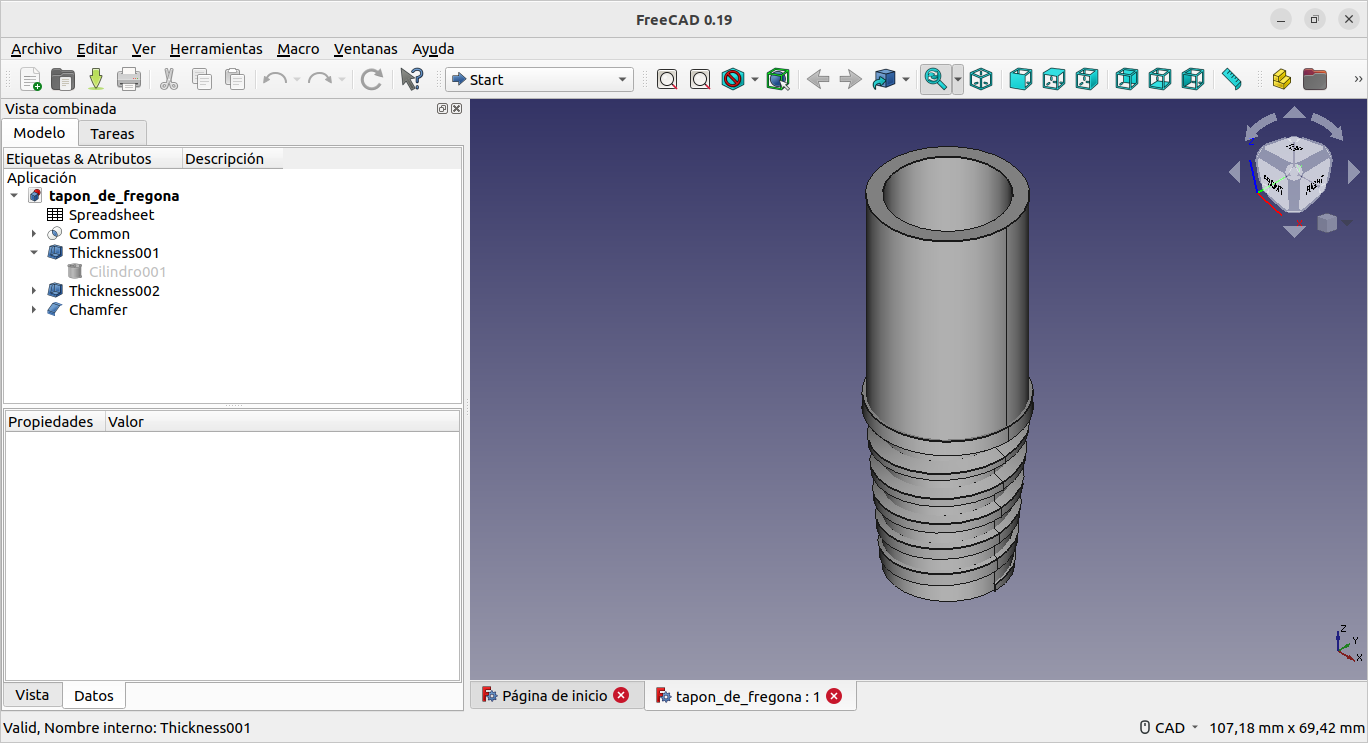Image resolution: width=1368 pixels, height=743 pixels.
Task: Select the Spreadsheet item in the tree
Action: (111, 215)
